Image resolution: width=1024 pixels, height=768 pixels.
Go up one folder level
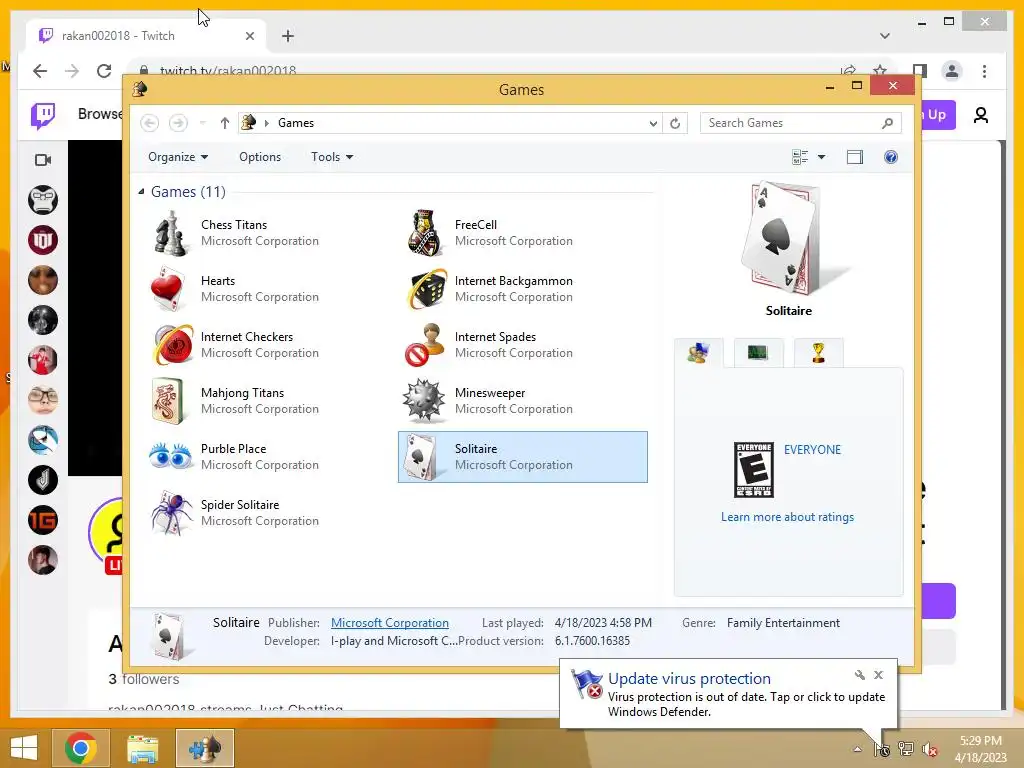tap(225, 123)
